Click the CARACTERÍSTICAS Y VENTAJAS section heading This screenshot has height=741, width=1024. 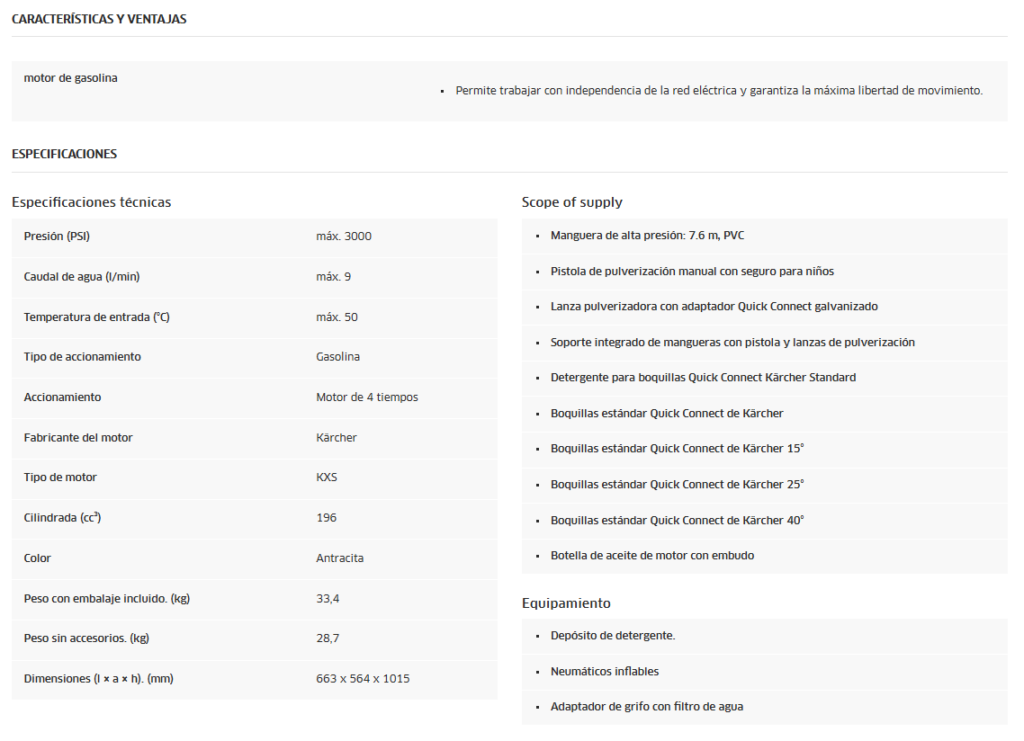[98, 19]
